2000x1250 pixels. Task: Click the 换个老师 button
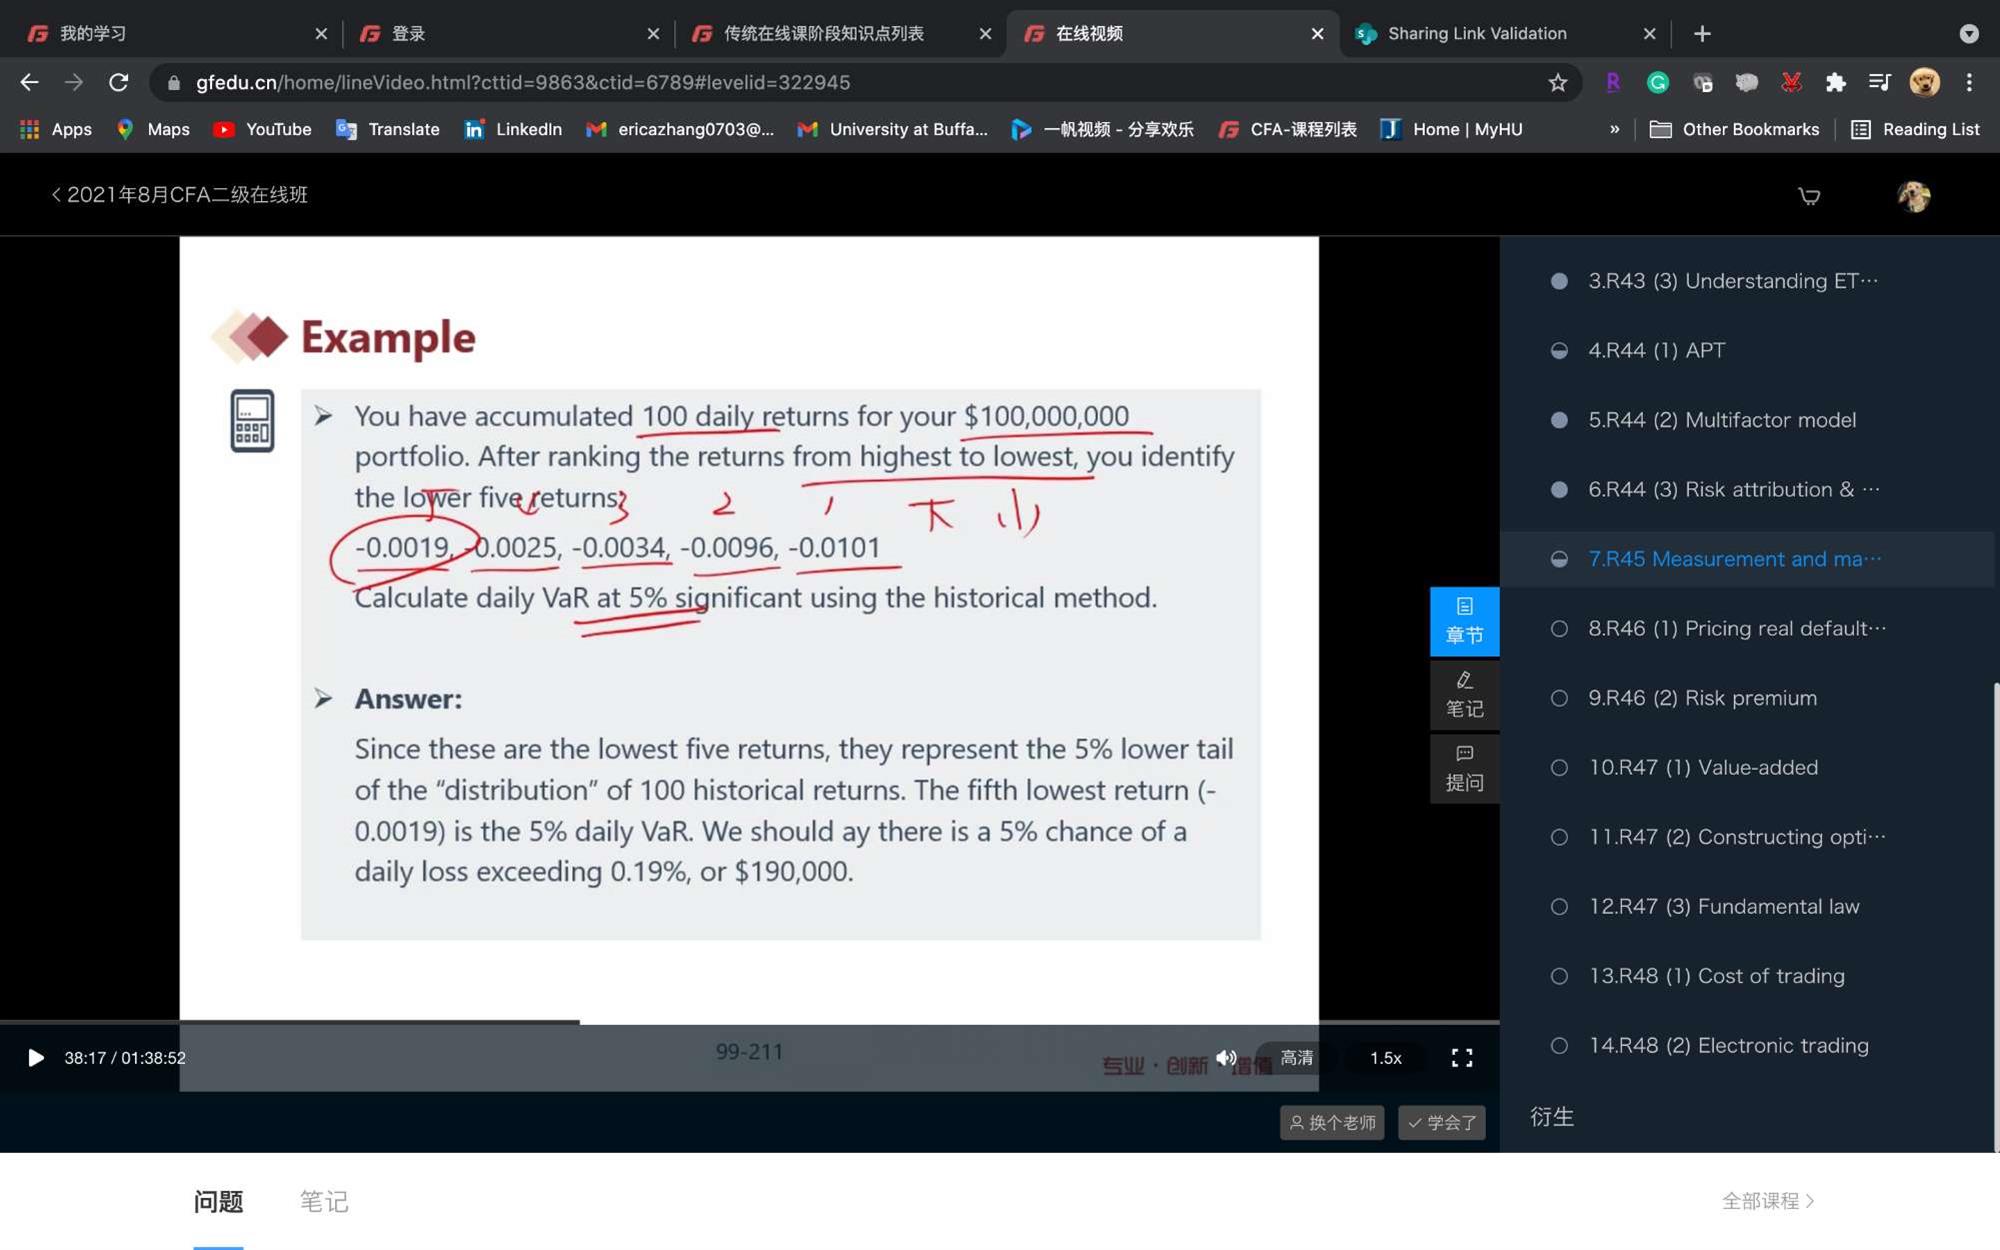[1332, 1122]
